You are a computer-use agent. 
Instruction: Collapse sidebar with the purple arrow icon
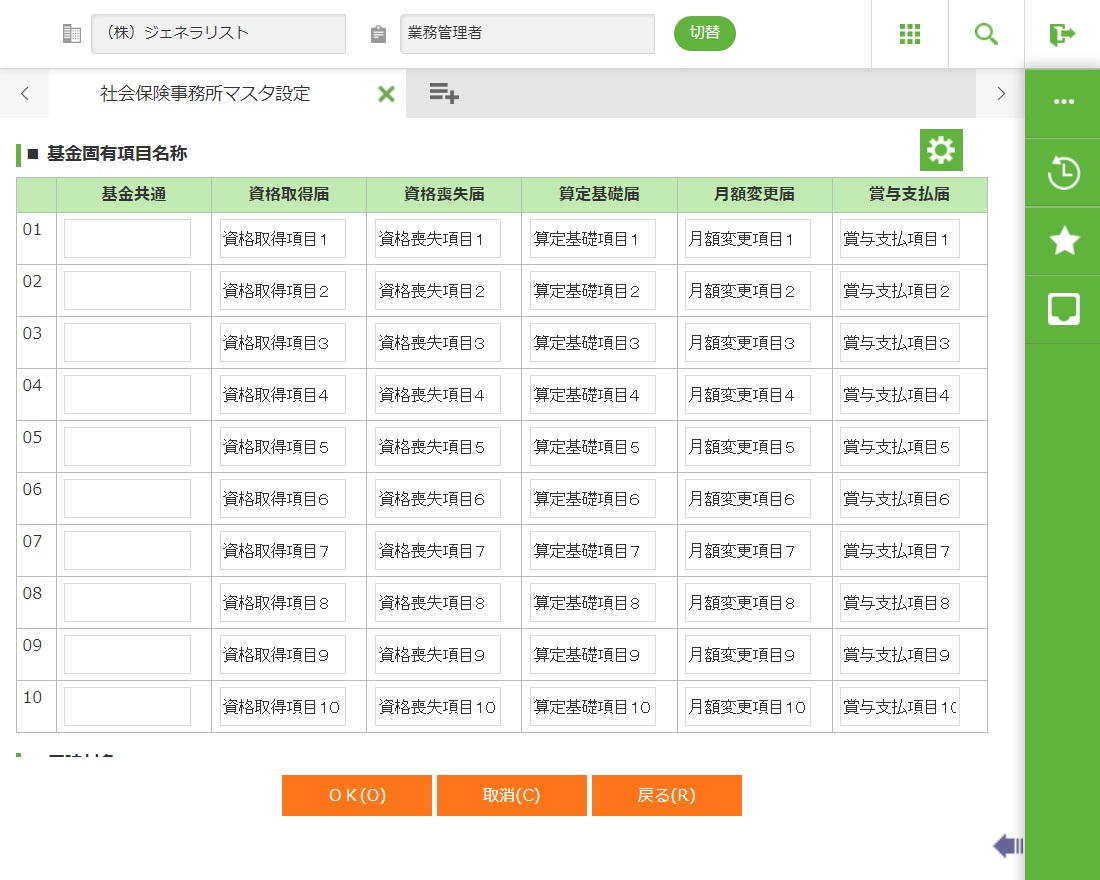[1007, 847]
